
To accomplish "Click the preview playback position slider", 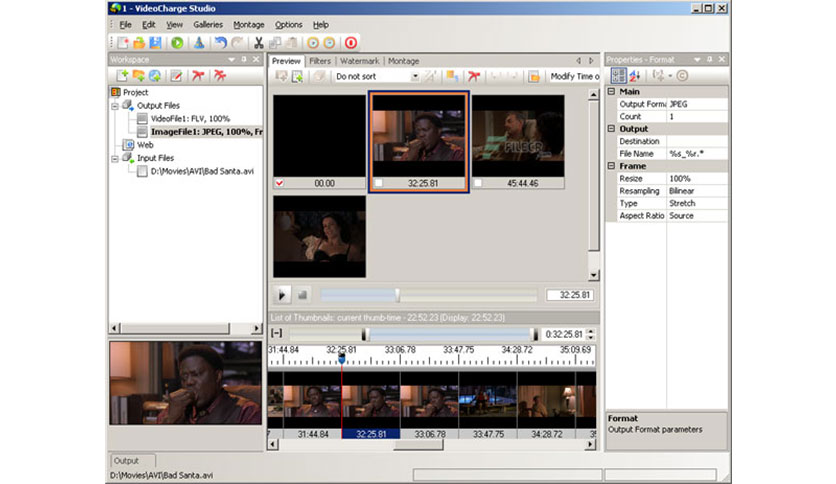I will [x=397, y=295].
